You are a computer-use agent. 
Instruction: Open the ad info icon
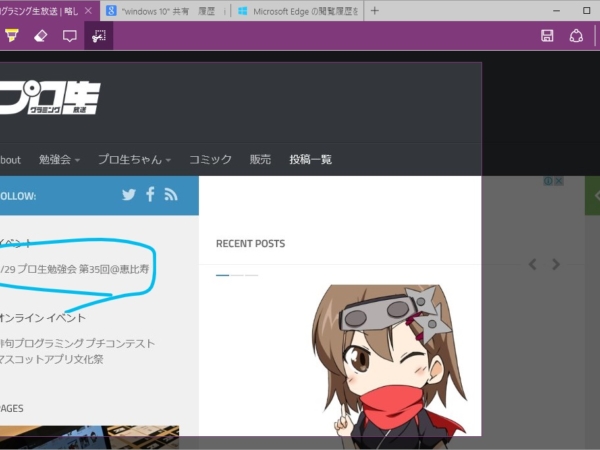548,181
